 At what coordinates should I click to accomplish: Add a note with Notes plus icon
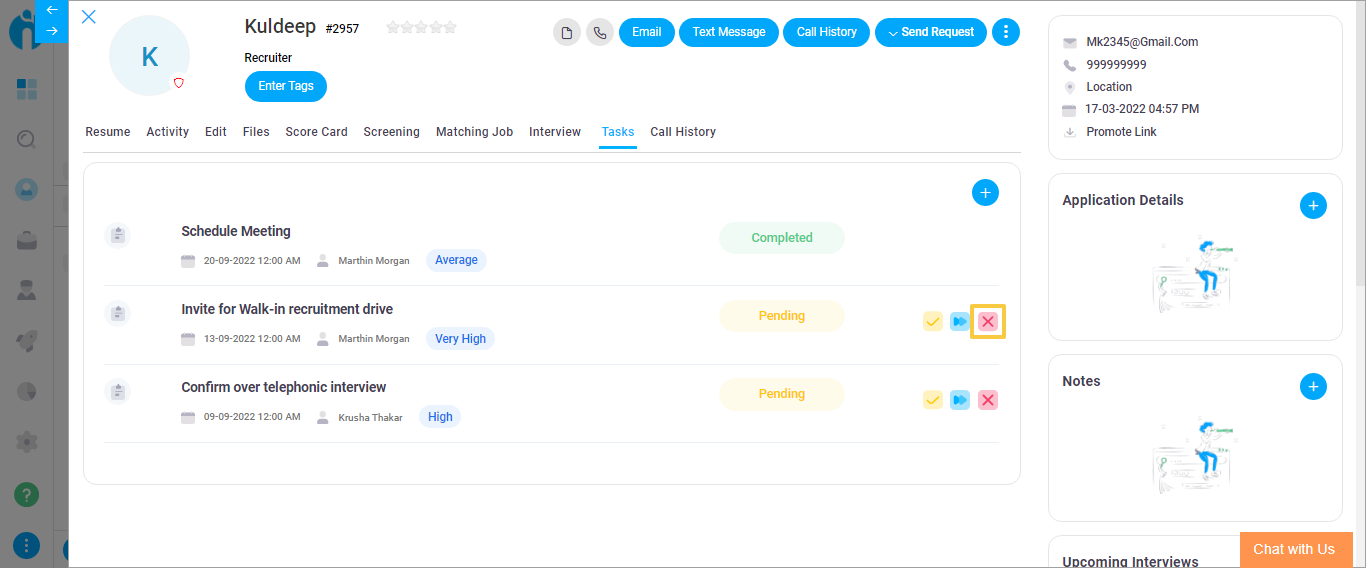(x=1313, y=387)
